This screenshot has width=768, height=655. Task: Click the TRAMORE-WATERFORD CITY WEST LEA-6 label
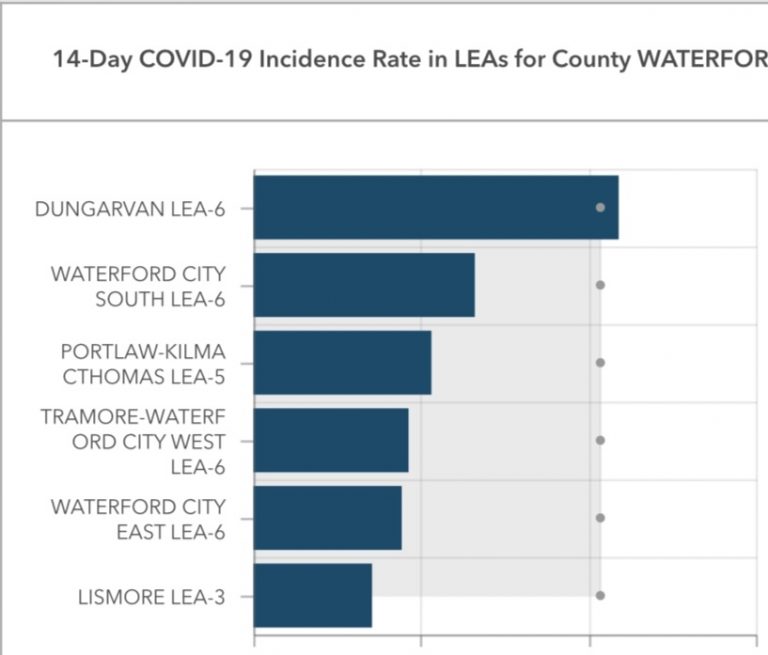(133, 441)
